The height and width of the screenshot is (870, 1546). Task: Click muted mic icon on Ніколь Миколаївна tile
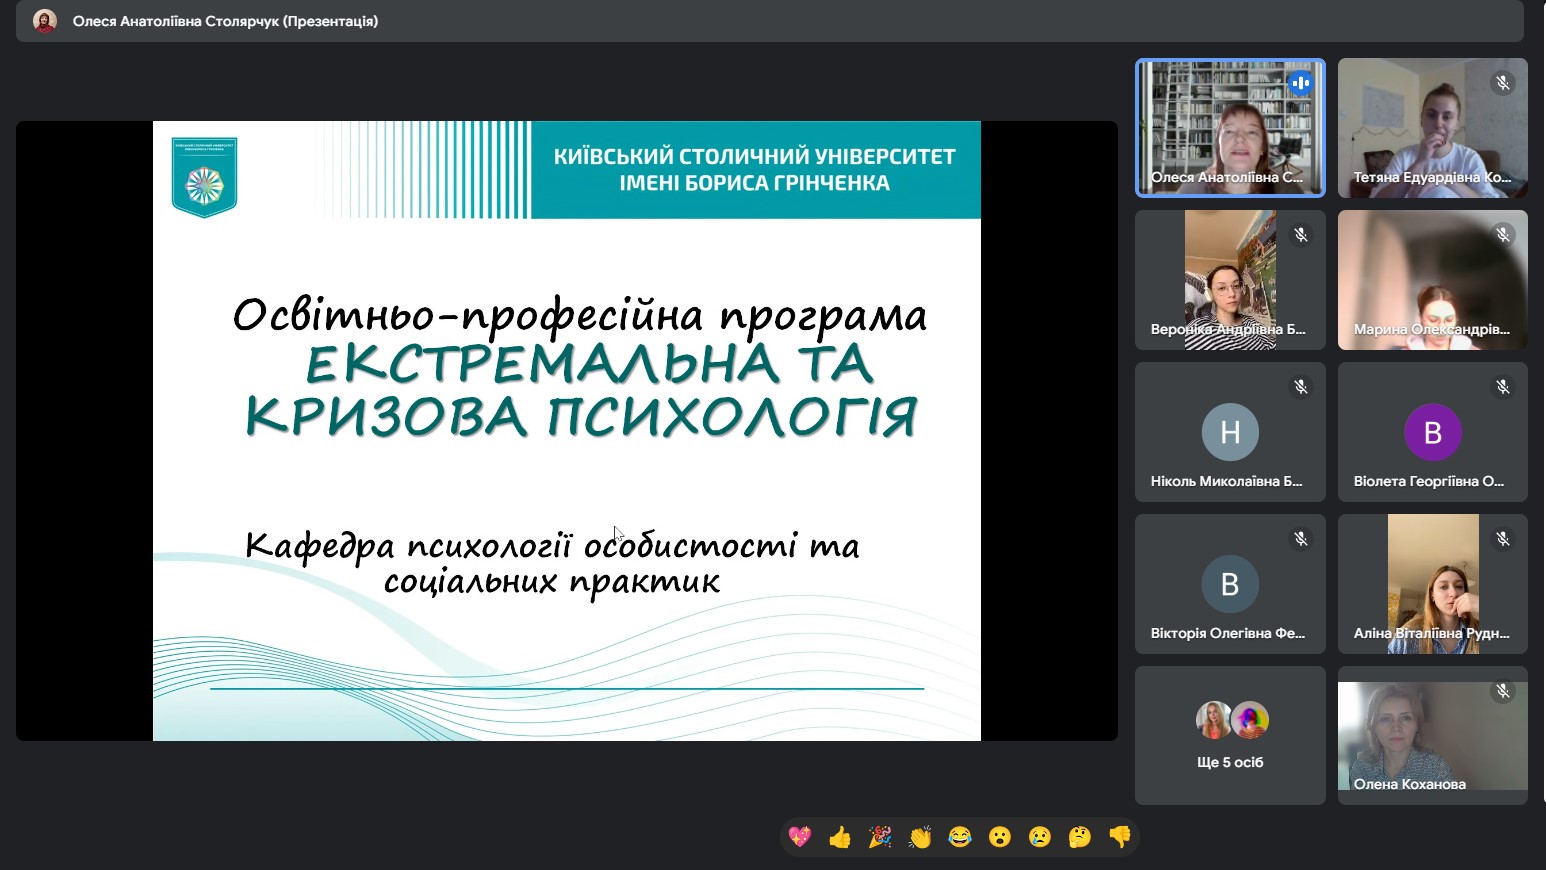click(x=1301, y=387)
